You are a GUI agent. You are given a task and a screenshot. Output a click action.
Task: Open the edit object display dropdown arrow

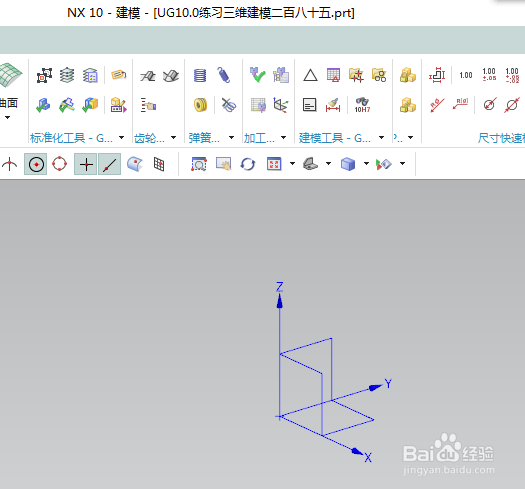tap(402, 163)
